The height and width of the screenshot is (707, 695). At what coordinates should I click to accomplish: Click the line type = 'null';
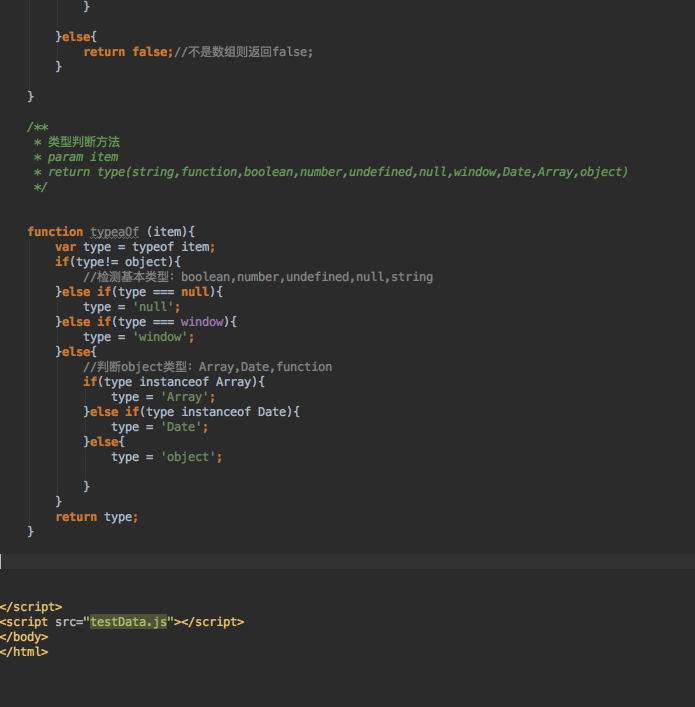(132, 307)
